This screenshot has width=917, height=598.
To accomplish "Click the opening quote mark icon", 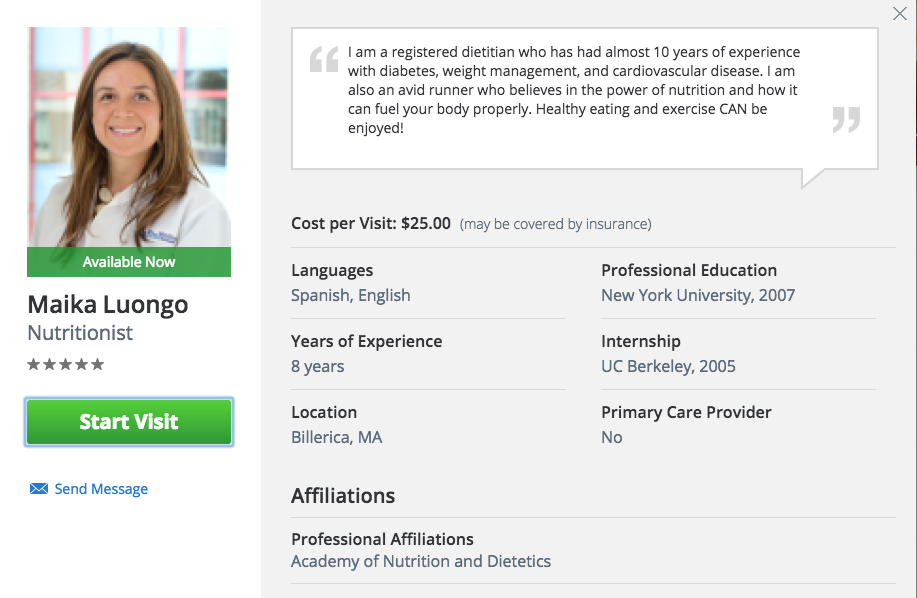I will (324, 59).
